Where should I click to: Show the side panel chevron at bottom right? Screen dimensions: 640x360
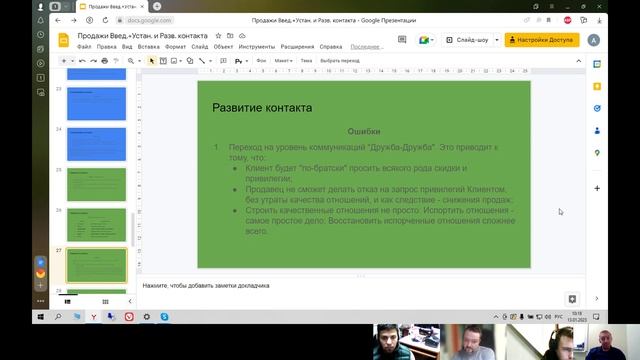pyautogui.click(x=597, y=299)
